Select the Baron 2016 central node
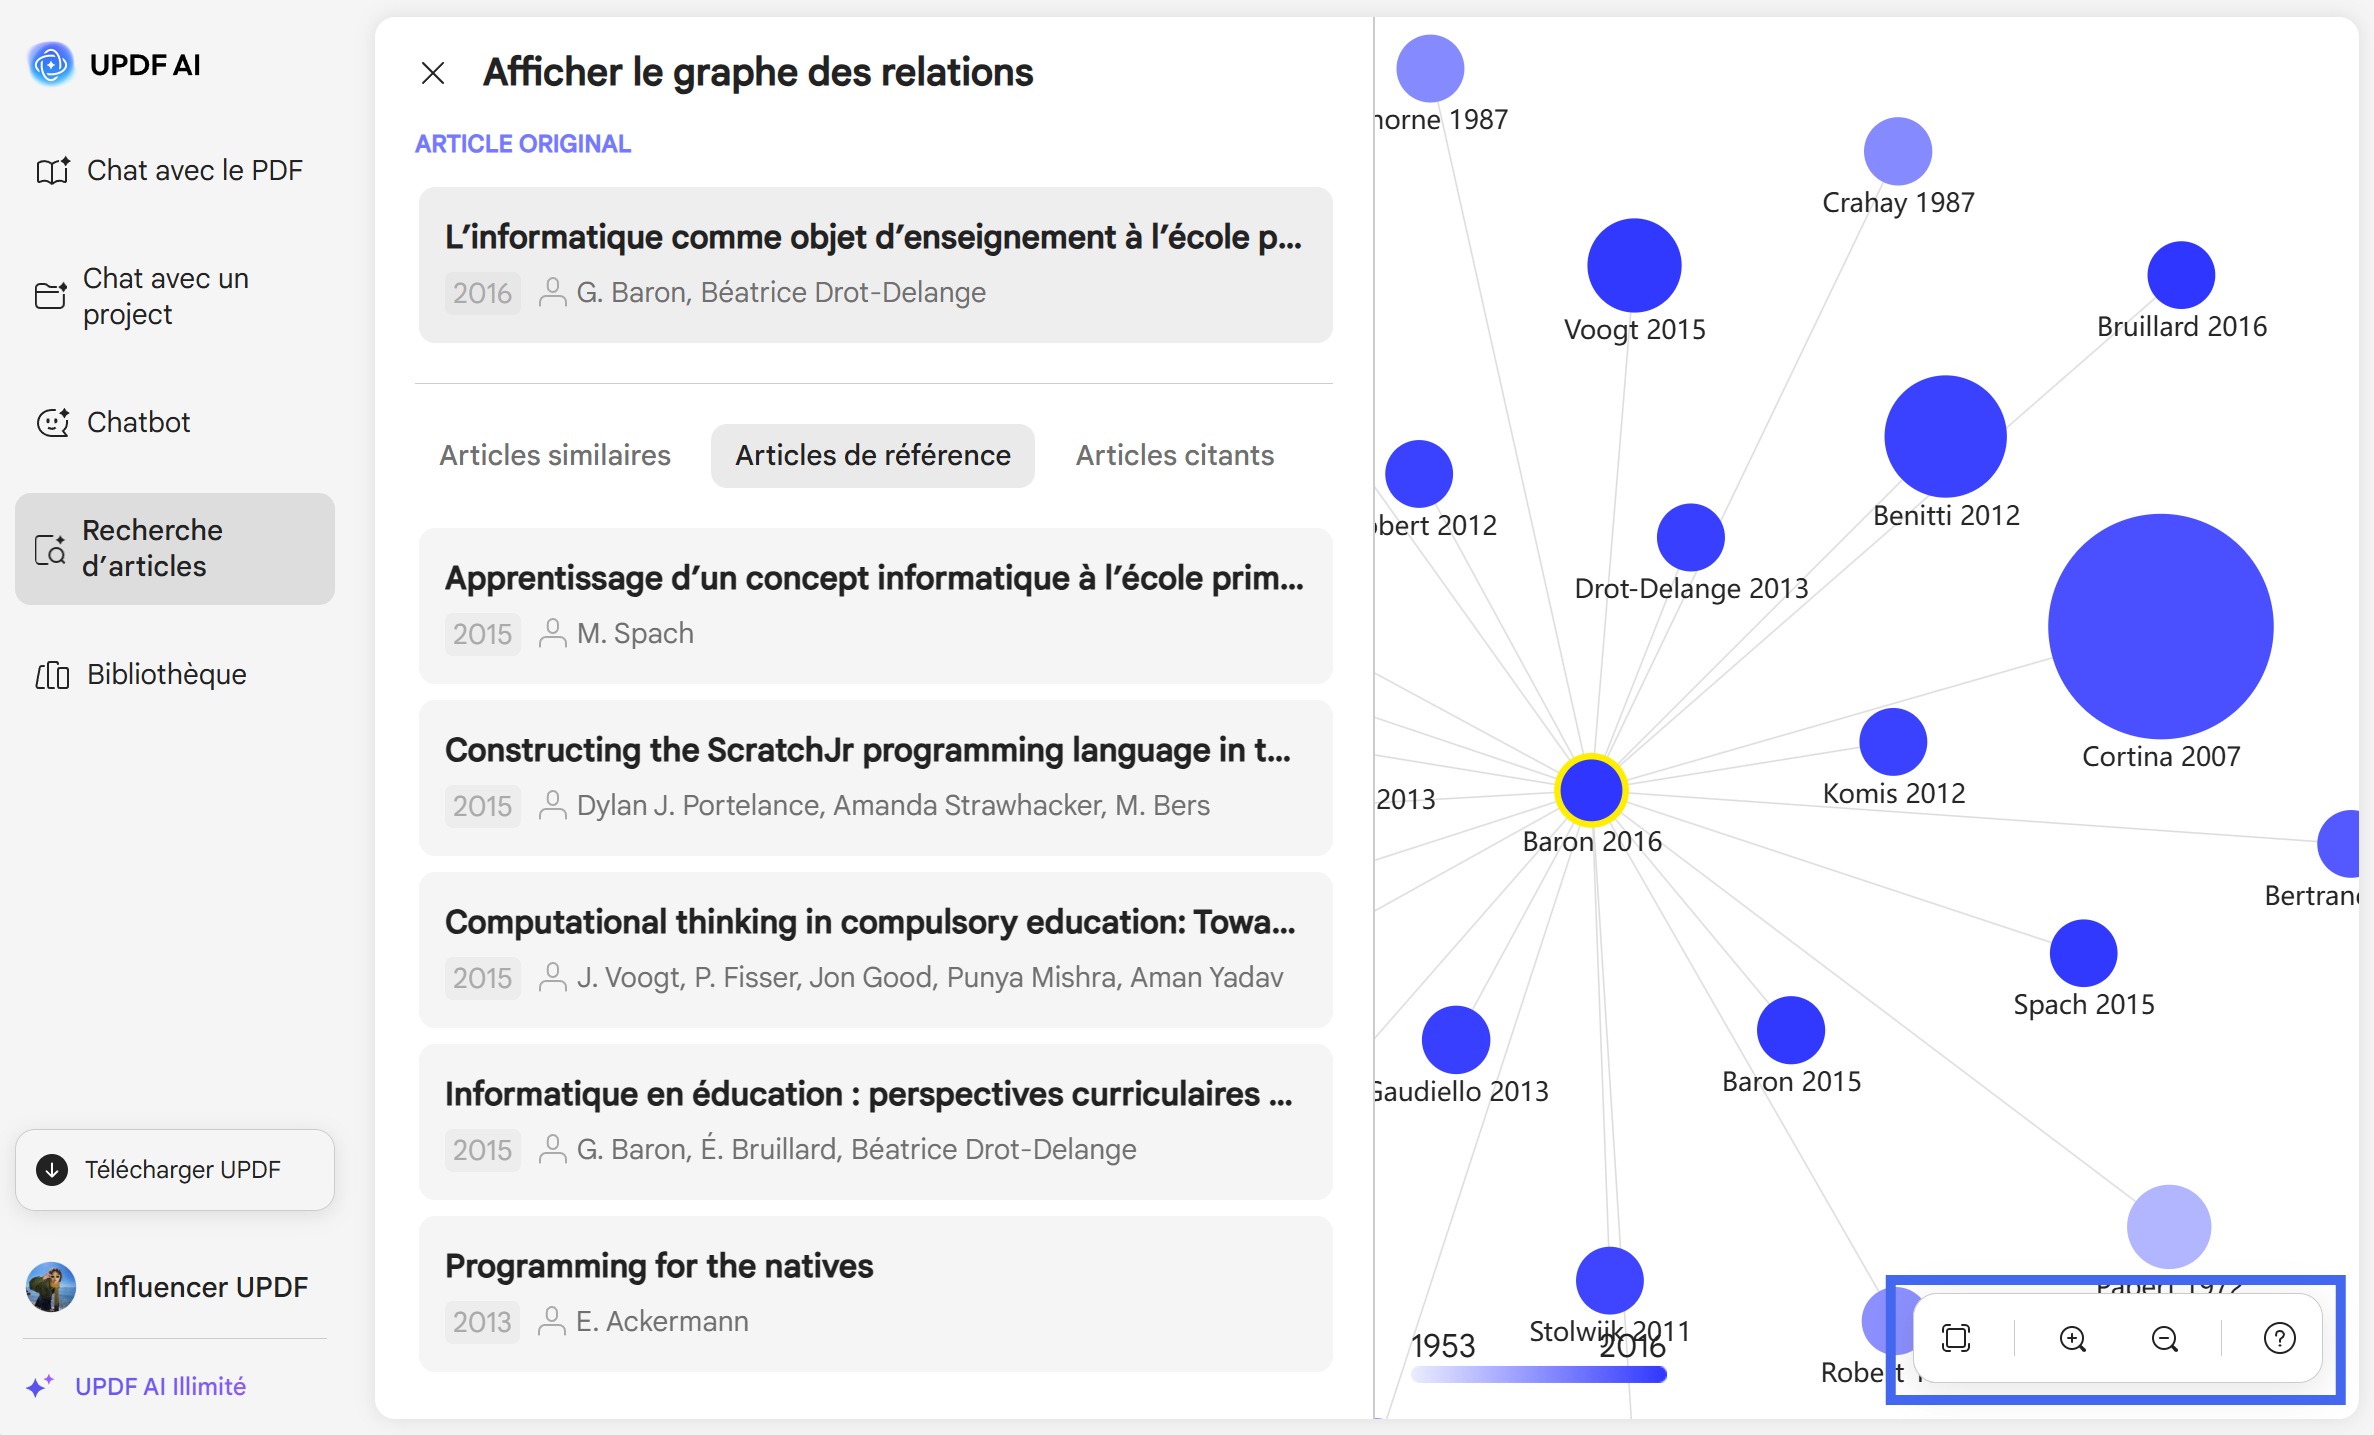2374x1435 pixels. point(1590,790)
